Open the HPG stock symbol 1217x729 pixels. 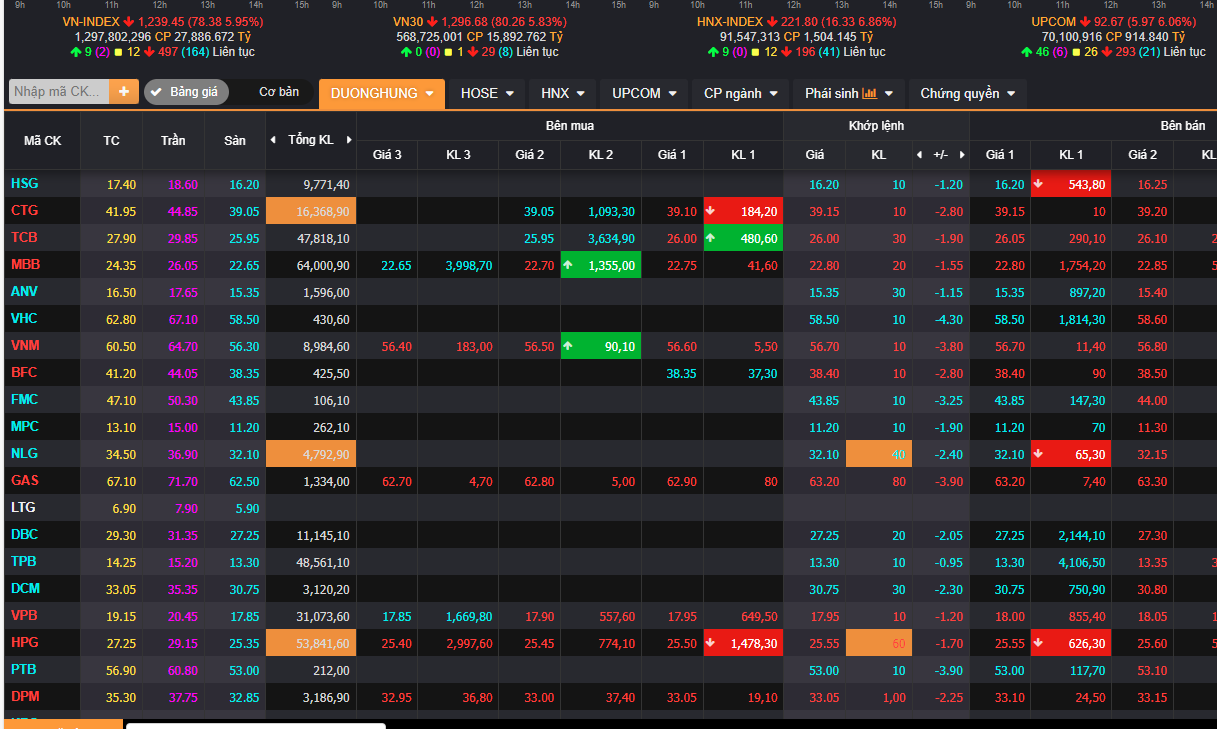(25, 642)
